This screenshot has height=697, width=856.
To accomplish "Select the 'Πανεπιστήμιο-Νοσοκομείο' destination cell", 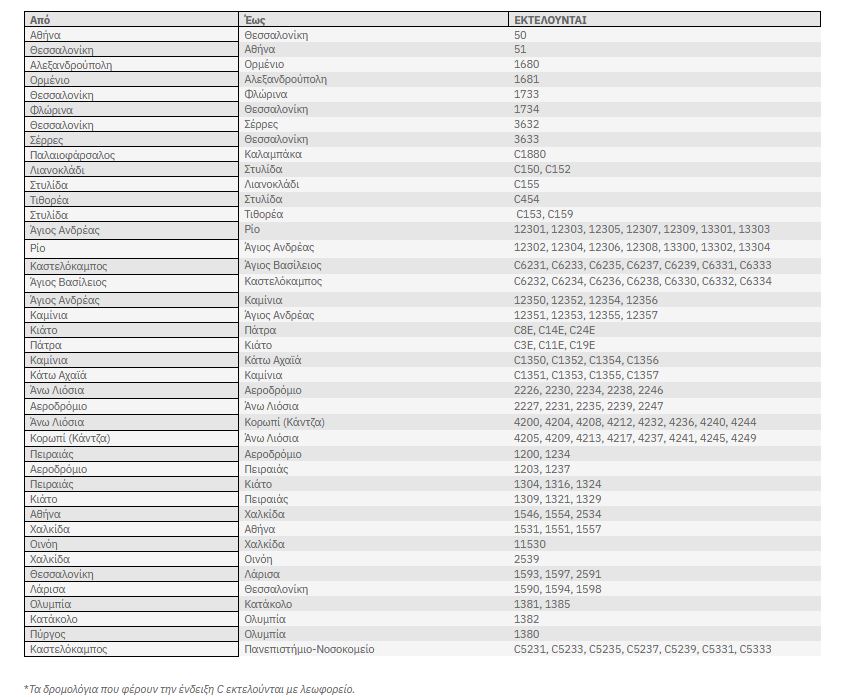I will (309, 649).
